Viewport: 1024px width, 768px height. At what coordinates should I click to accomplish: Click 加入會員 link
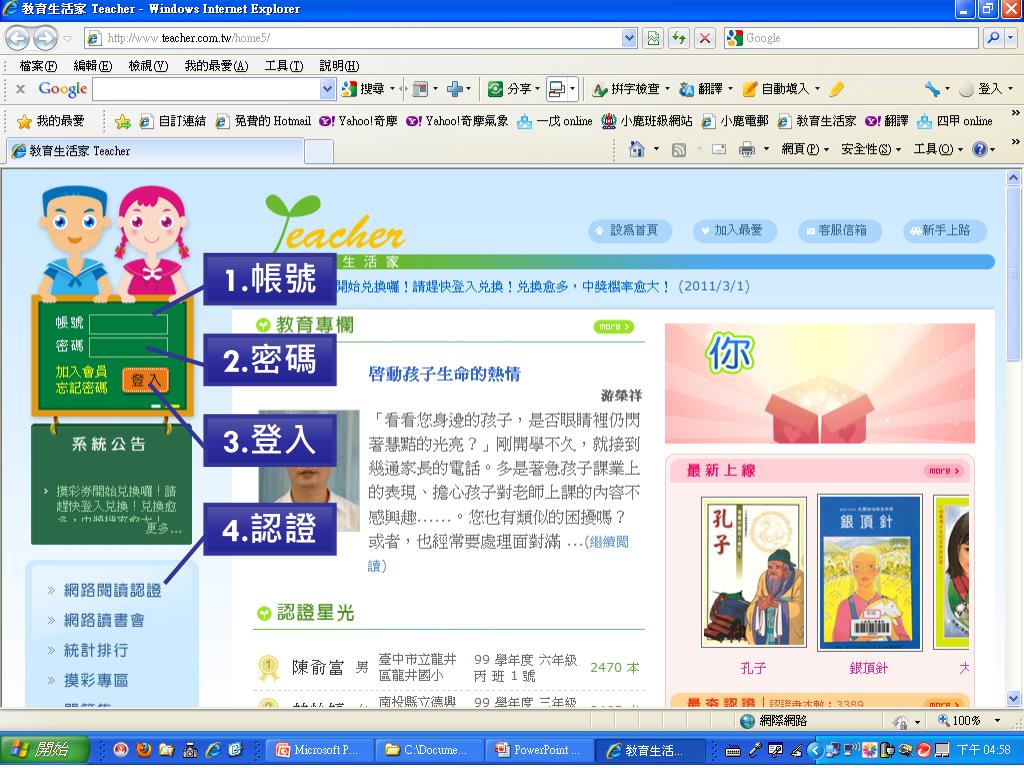81,372
